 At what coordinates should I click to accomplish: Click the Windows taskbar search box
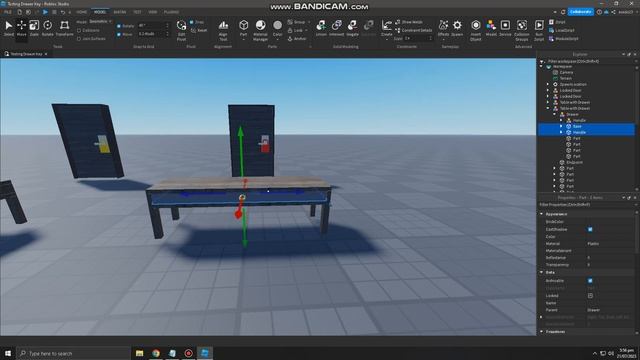(x=73, y=353)
